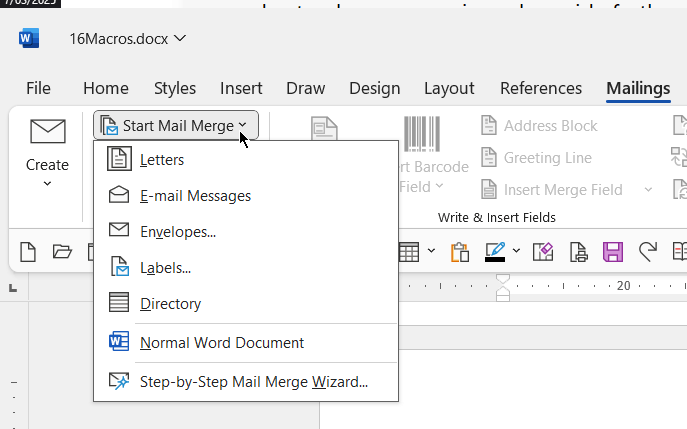This screenshot has height=429, width=687.
Task: Click the Normal Word Document icon
Action: [x=119, y=341]
